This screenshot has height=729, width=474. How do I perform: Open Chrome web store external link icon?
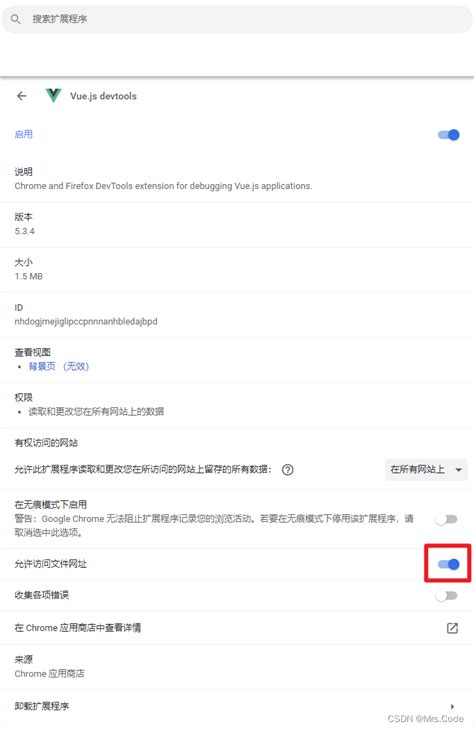point(452,628)
